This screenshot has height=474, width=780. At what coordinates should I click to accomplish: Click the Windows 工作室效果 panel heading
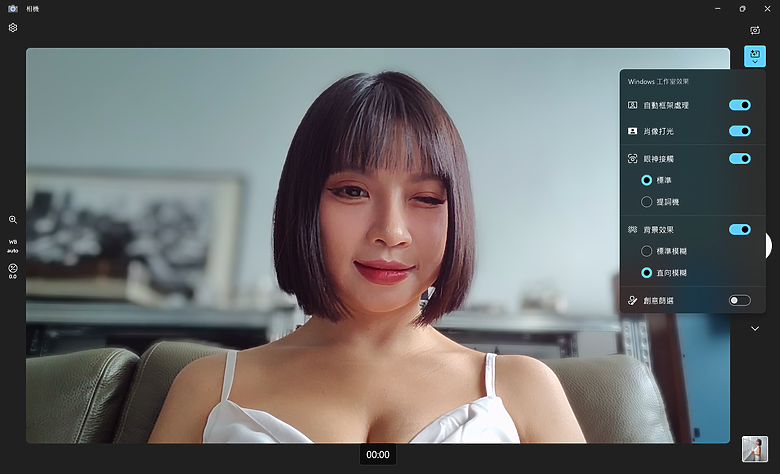[658, 82]
